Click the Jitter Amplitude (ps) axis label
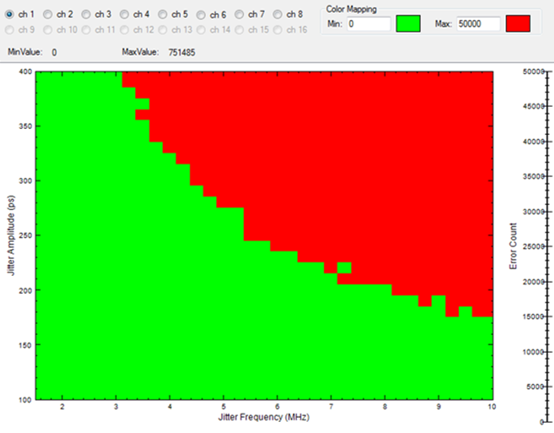 [11, 235]
